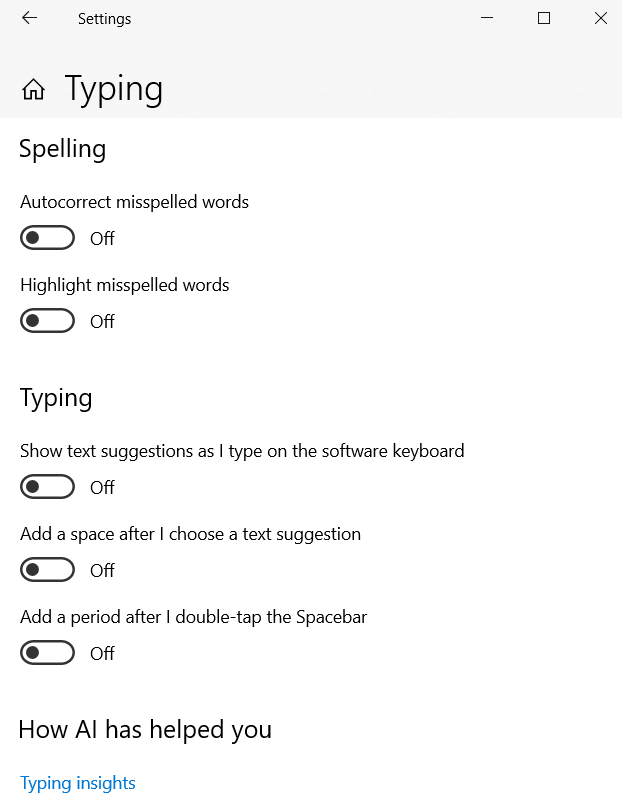The image size is (622, 807).
Task: Maximize the Settings window
Action: click(x=544, y=18)
